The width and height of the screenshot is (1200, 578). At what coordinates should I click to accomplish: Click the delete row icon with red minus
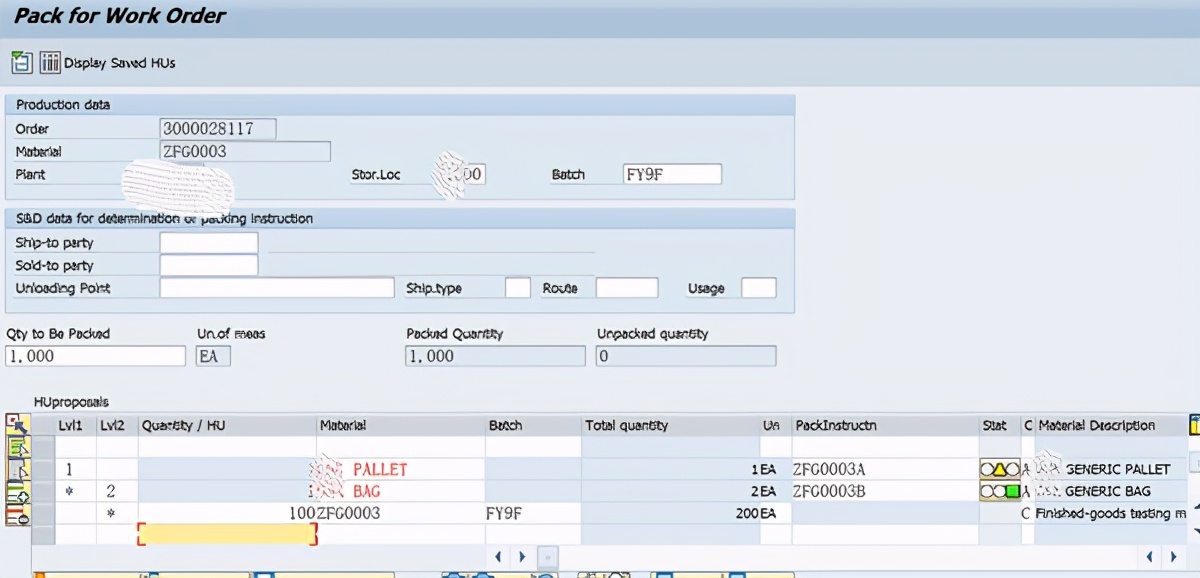pos(17,514)
